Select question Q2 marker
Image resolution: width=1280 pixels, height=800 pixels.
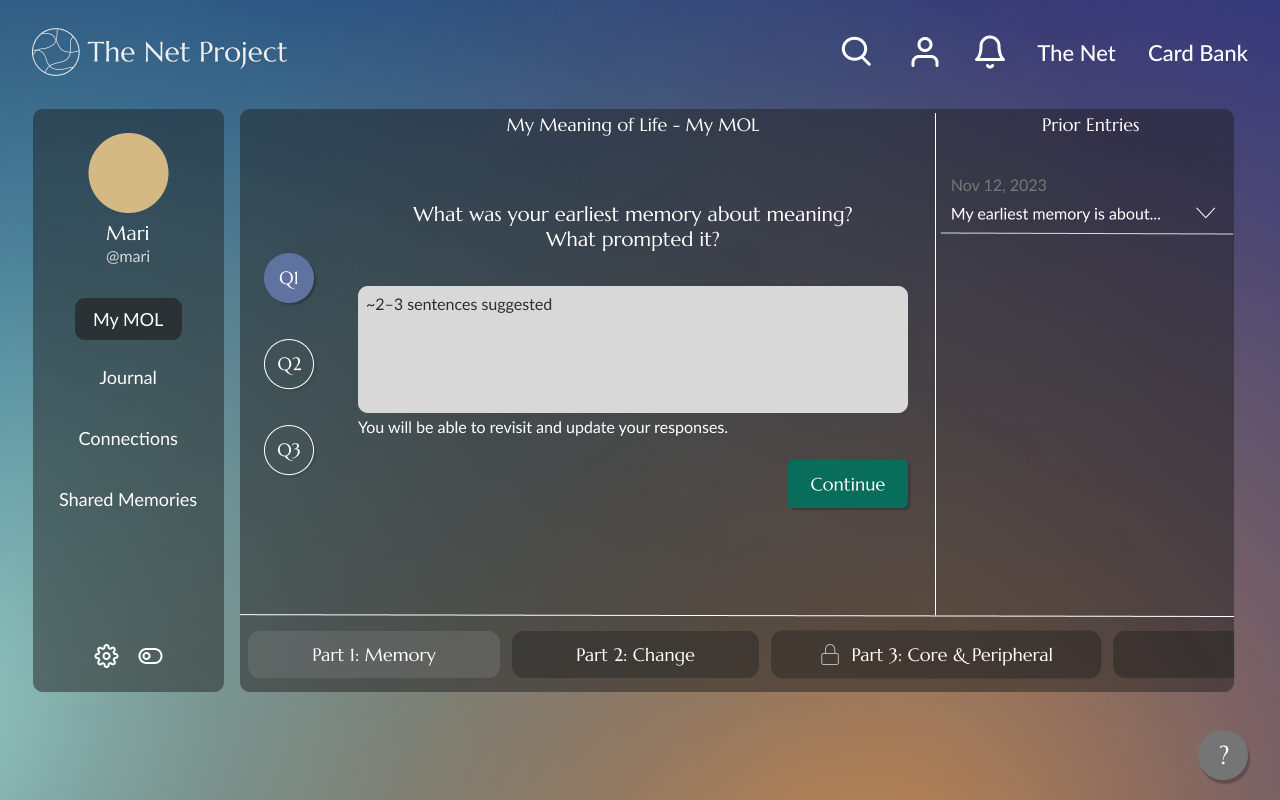tap(288, 364)
